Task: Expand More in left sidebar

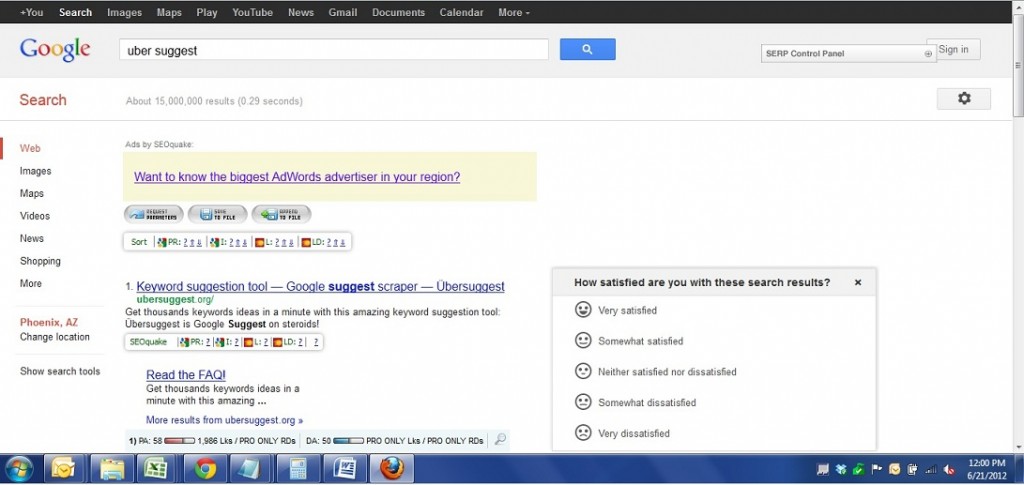Action: pos(31,283)
